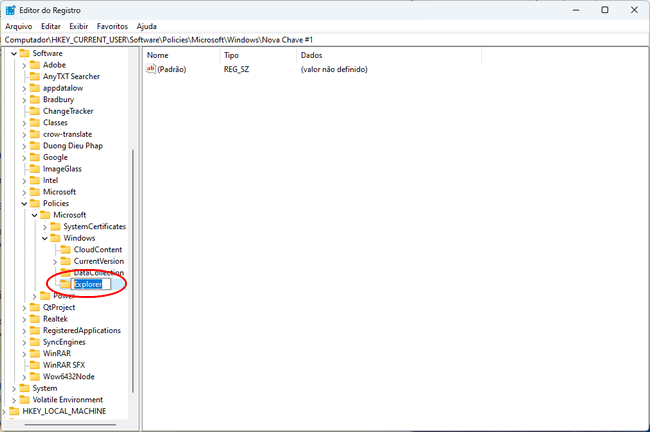Click the HKEY_LOCAL_MACHINE folder icon
650x432 pixels.
tap(13, 411)
